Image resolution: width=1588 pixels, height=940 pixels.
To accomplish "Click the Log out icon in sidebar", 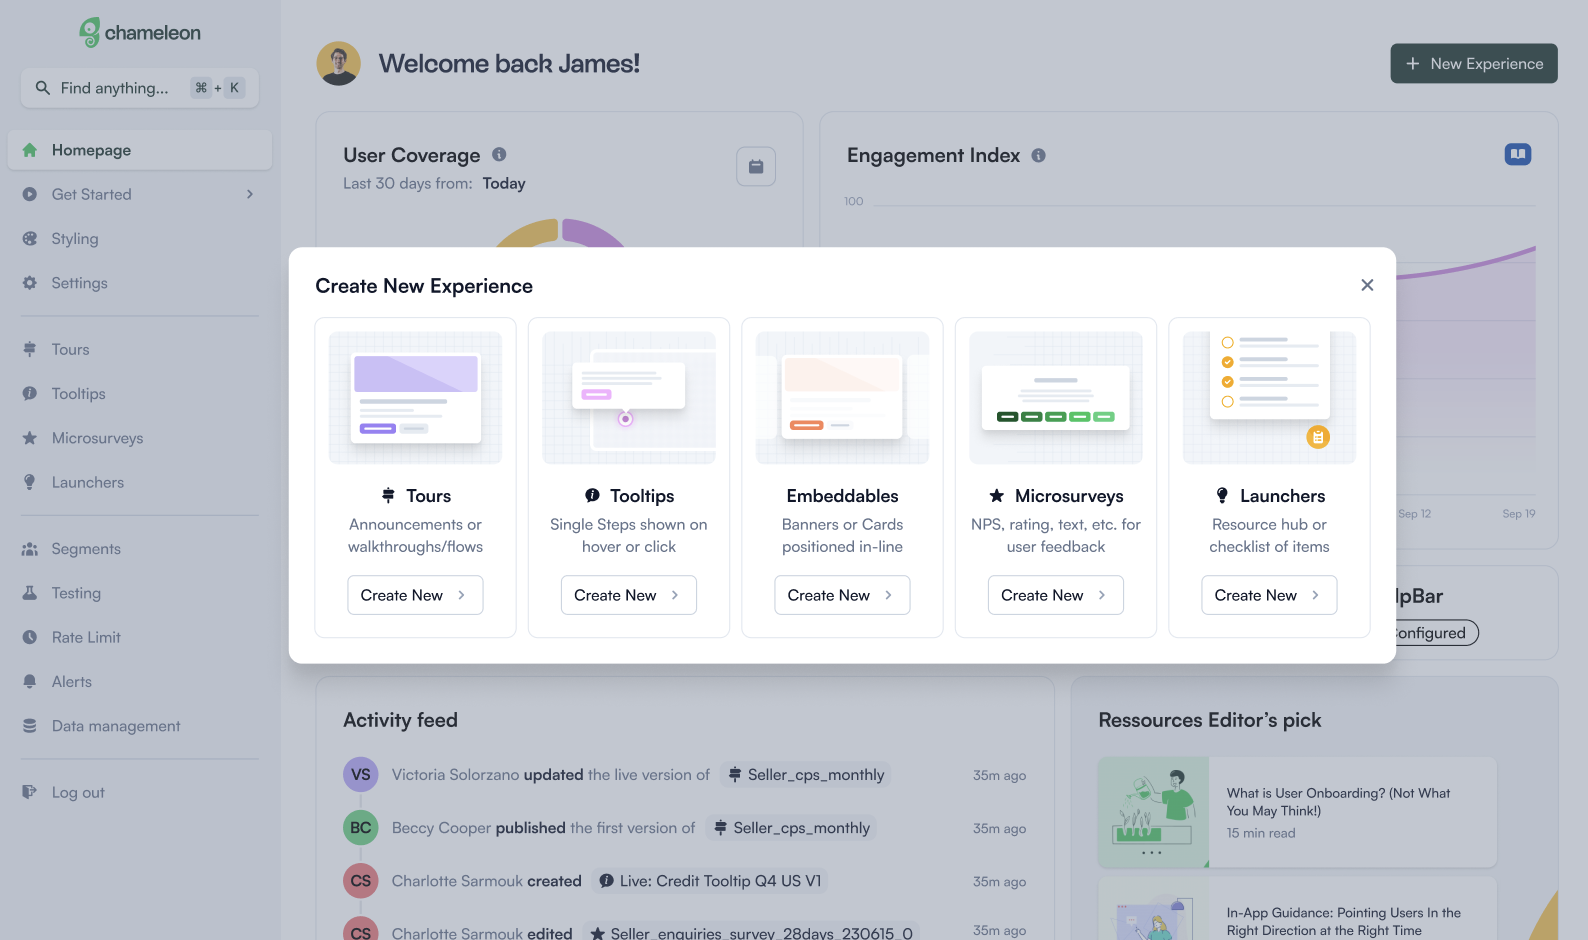I will click(x=30, y=792).
